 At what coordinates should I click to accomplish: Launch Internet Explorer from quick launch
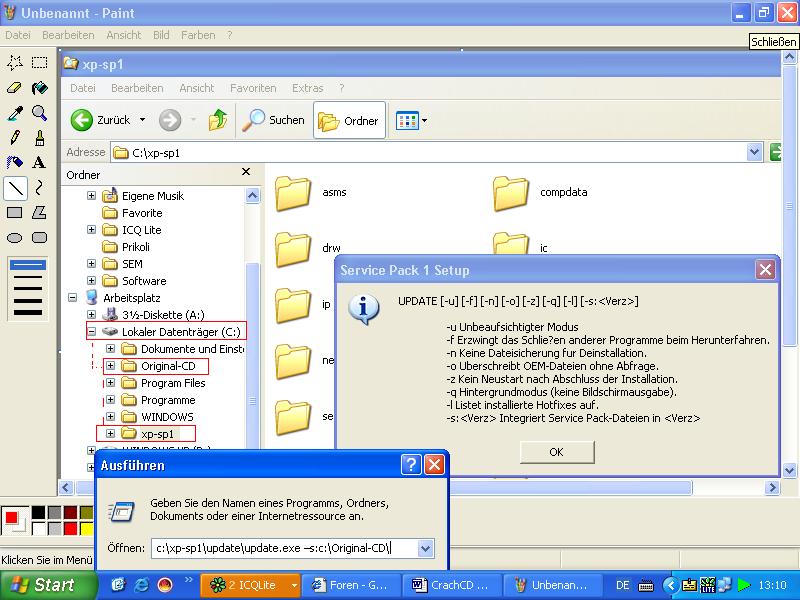tap(141, 585)
